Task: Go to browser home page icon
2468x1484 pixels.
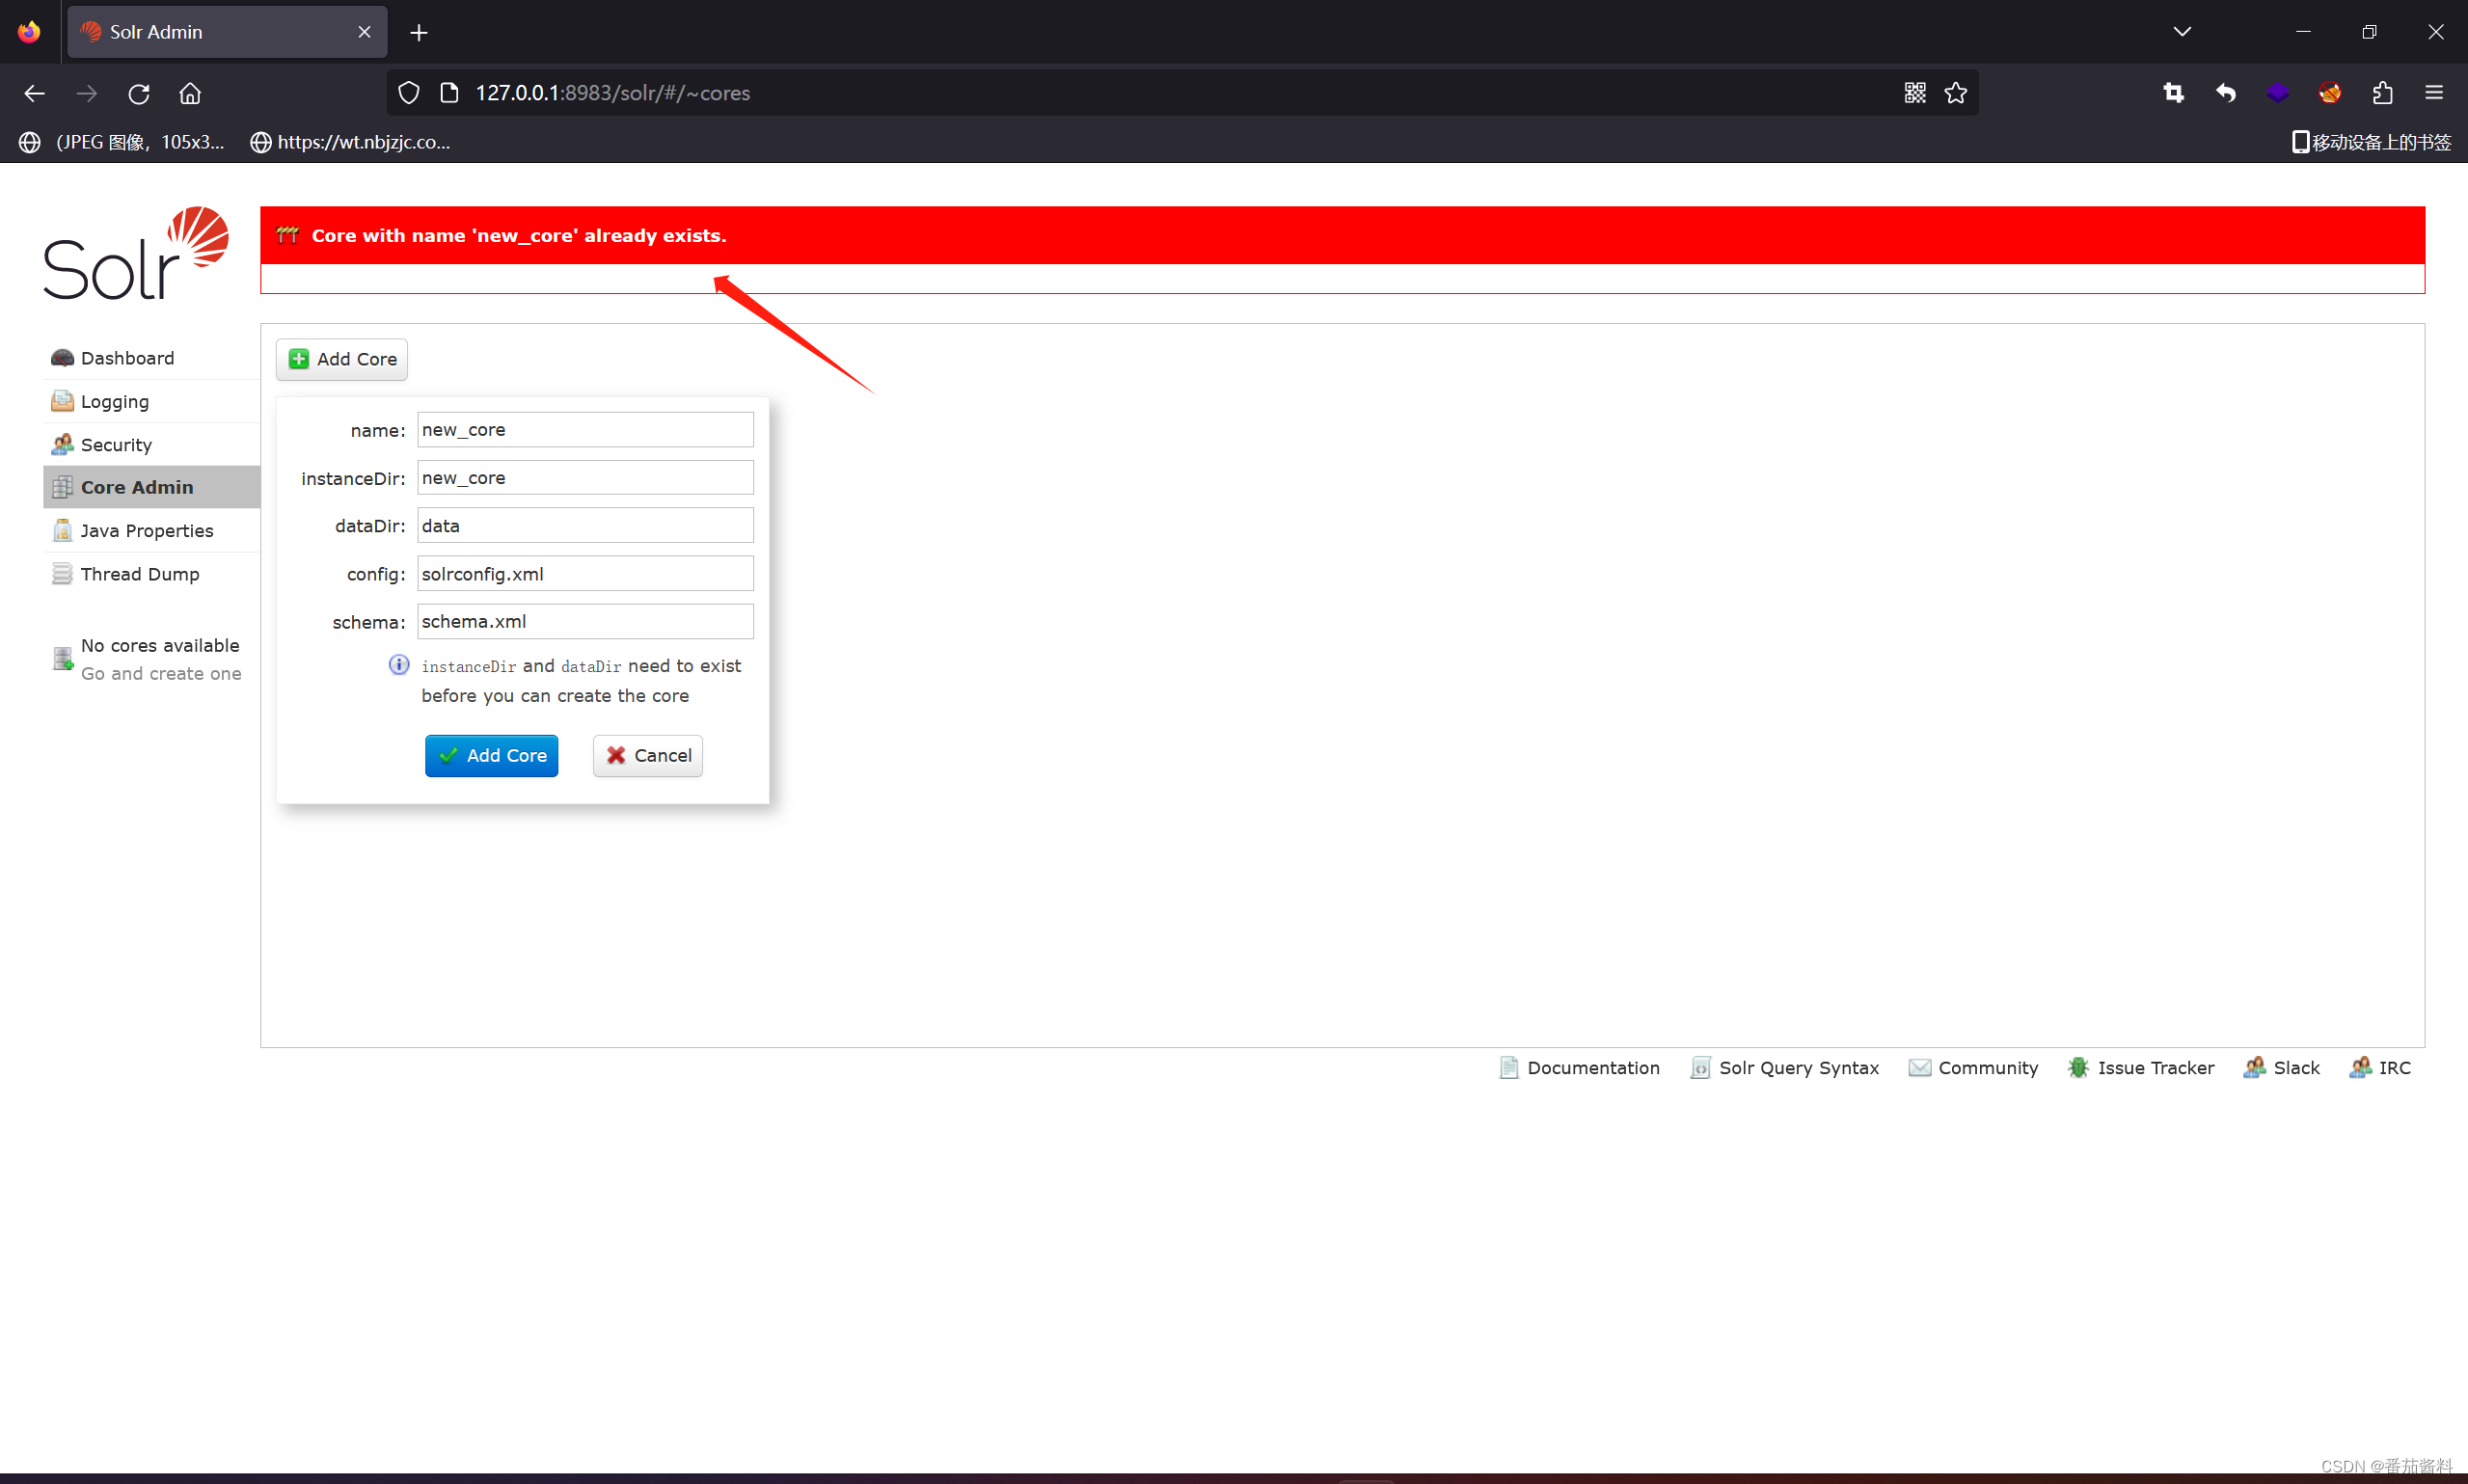Action: coord(190,93)
